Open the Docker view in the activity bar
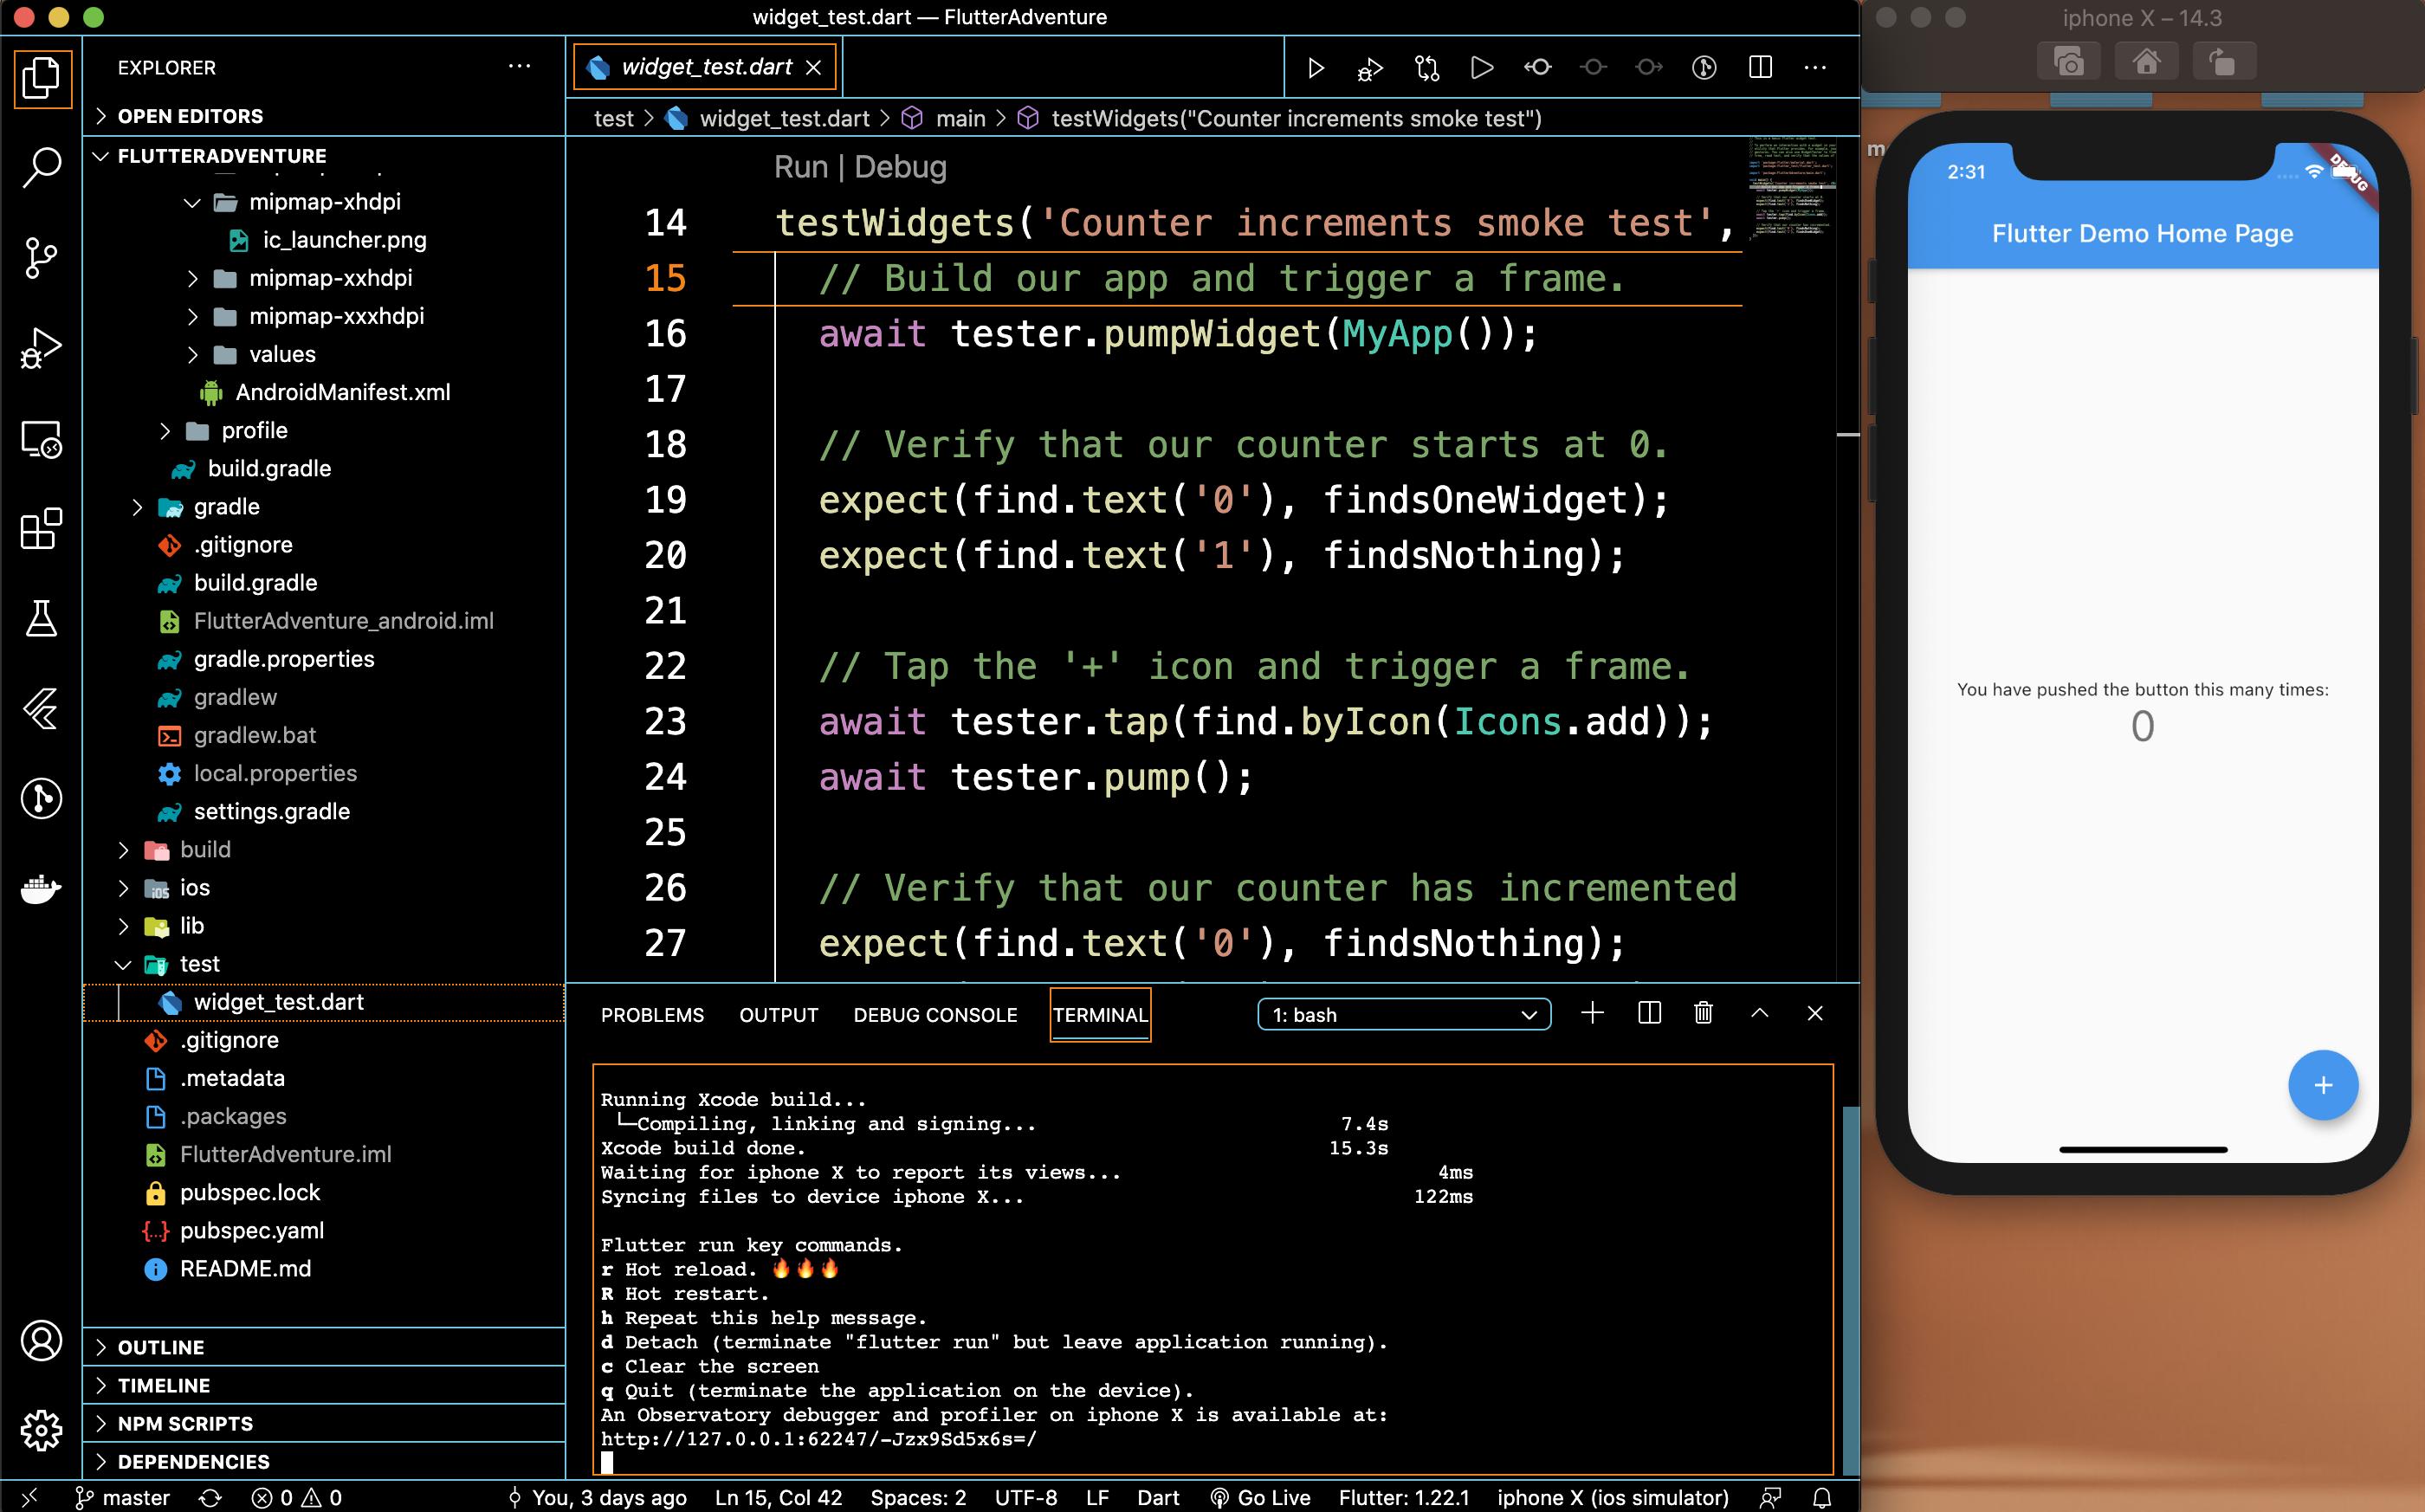 tap(41, 888)
